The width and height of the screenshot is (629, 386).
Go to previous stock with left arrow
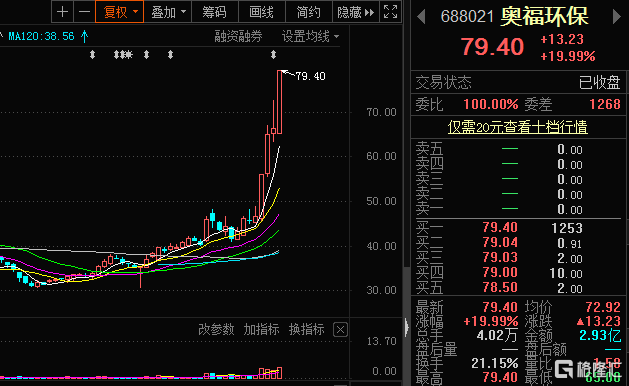(421, 17)
